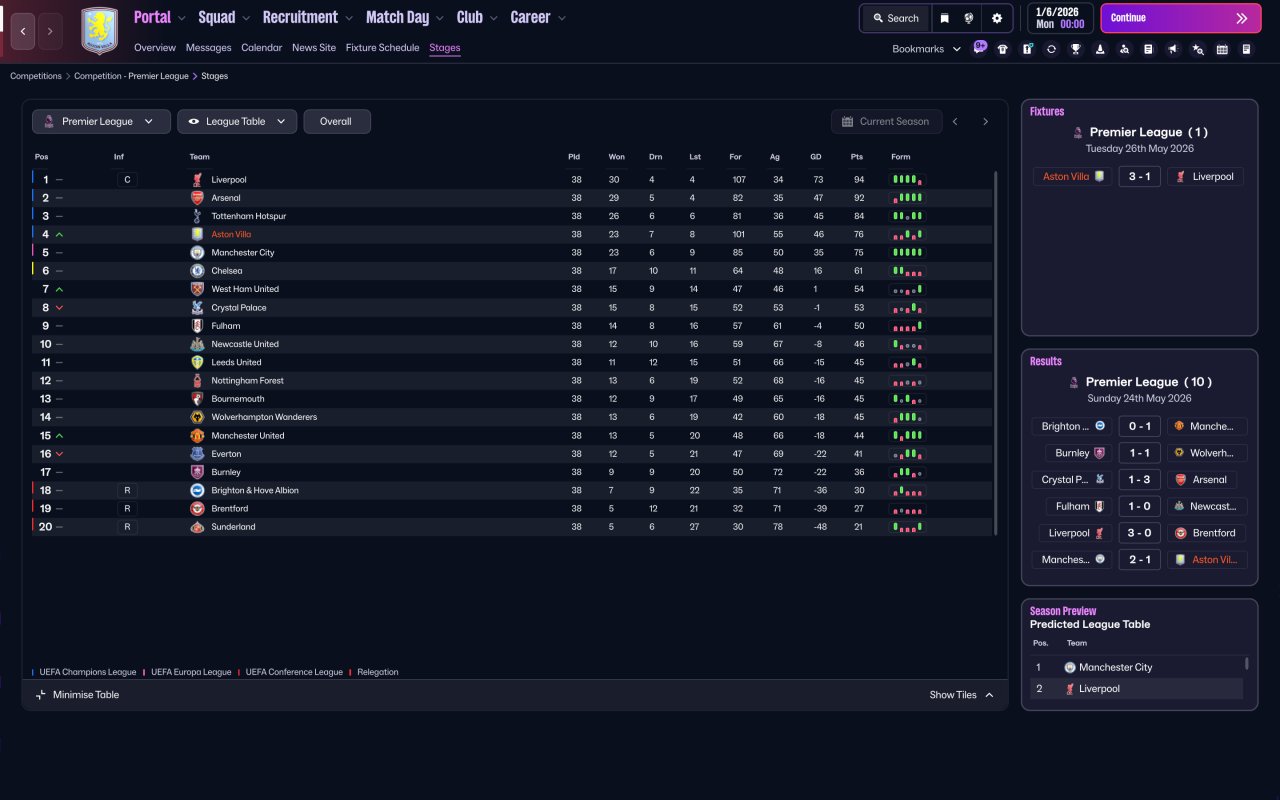Open the calendar grid bookmark icon
Viewport: 1280px width, 800px height.
(x=1222, y=49)
